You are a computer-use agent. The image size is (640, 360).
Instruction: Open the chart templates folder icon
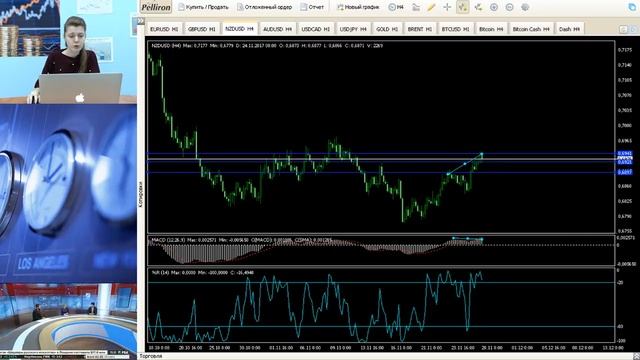pos(416,7)
